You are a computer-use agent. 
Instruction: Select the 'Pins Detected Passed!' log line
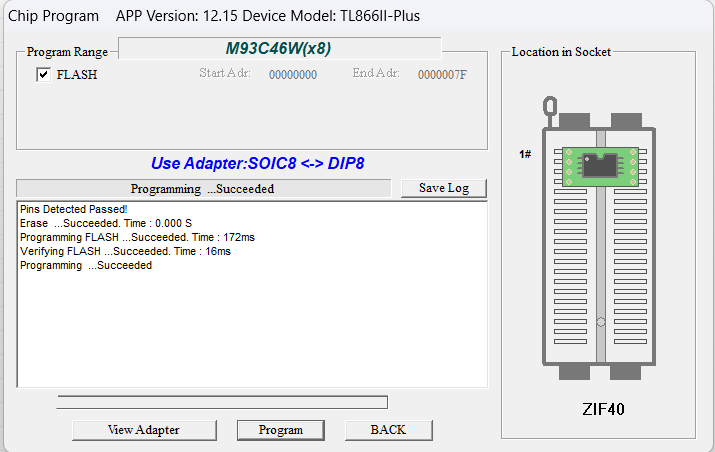click(73, 209)
